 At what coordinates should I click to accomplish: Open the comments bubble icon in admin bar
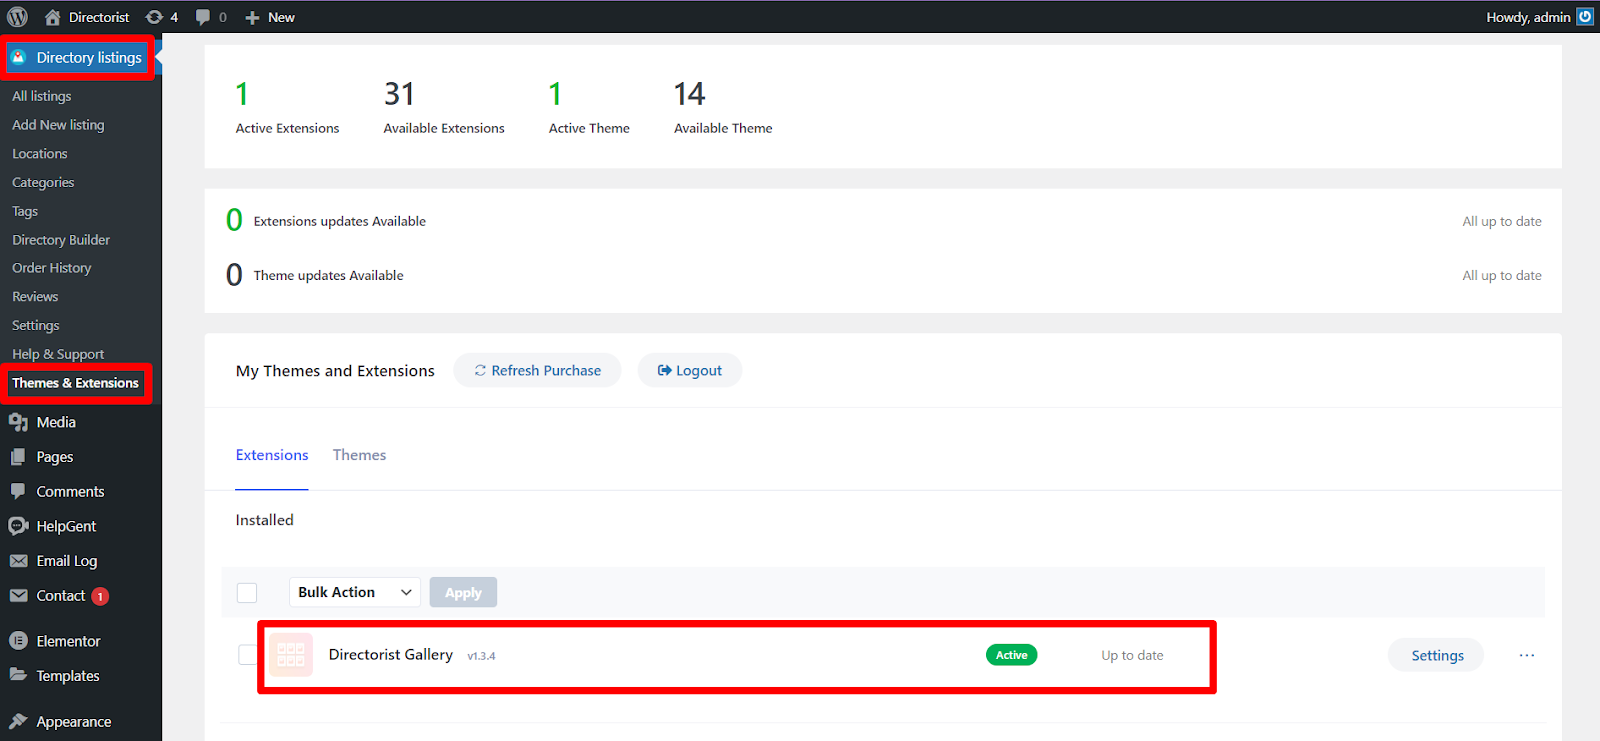tap(203, 17)
